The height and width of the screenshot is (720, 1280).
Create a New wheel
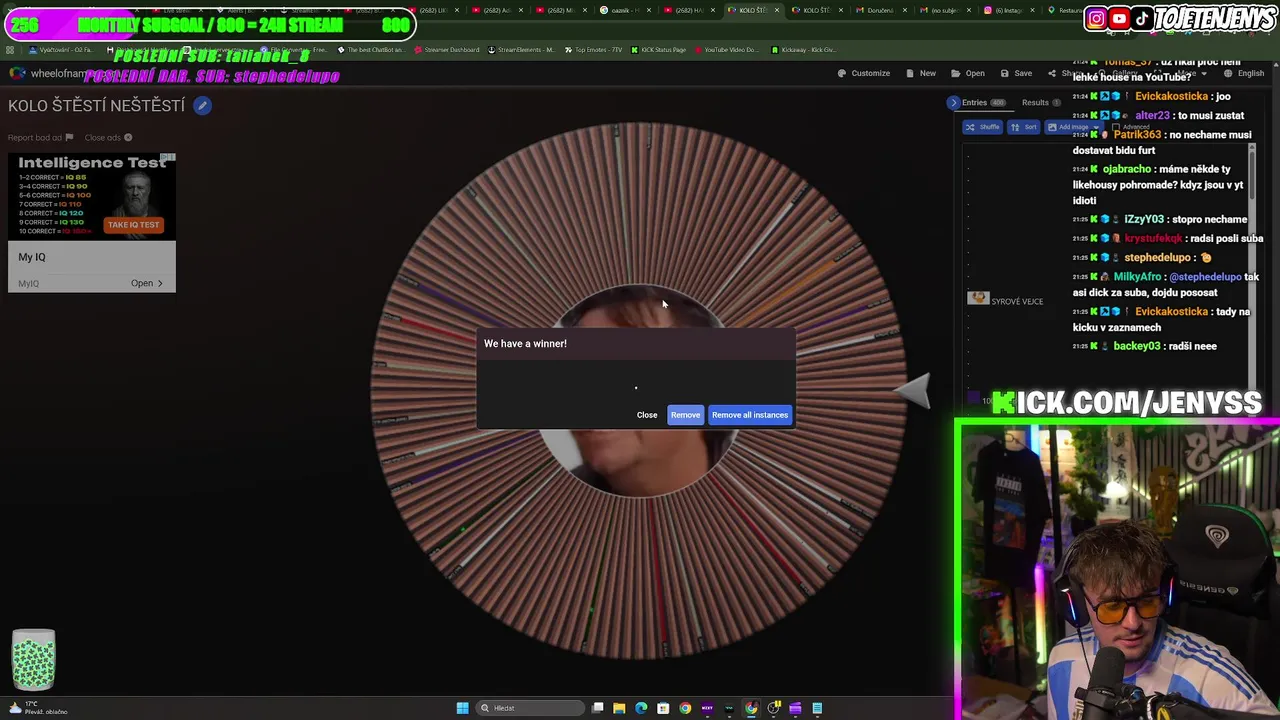921,73
